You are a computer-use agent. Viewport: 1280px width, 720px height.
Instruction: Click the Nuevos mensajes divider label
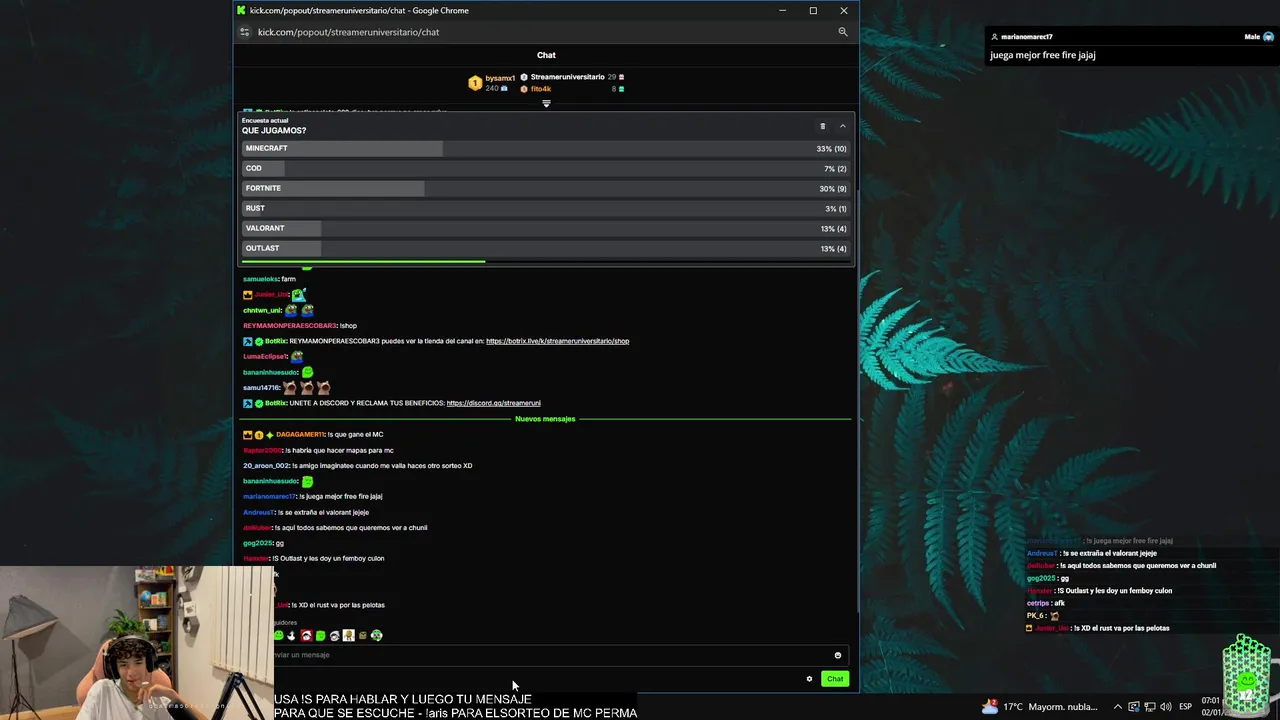[545, 419]
